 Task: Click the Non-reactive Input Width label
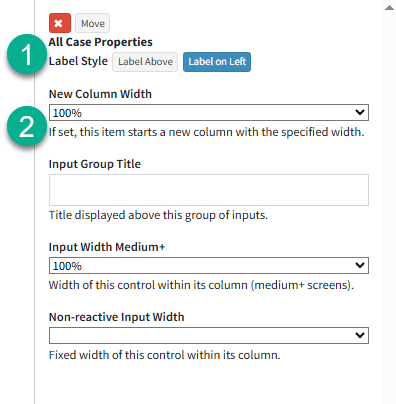[x=116, y=317]
